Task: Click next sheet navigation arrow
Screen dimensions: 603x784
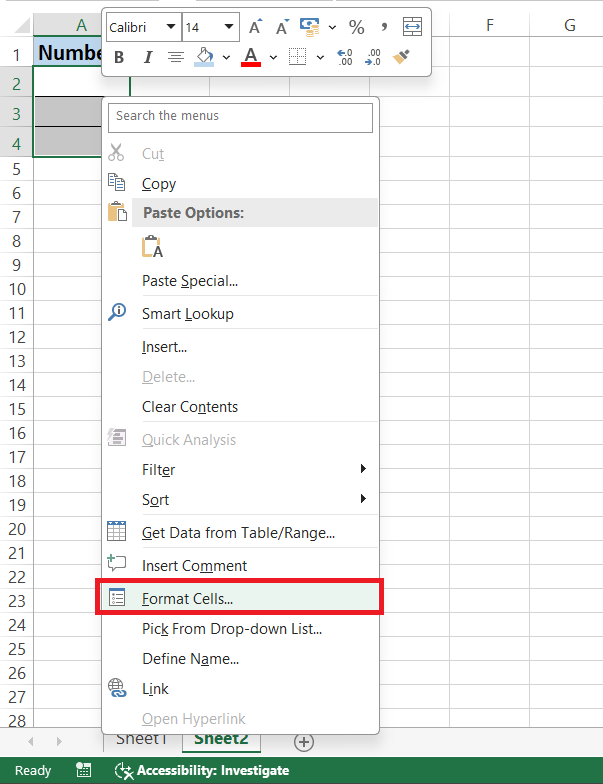Action: pos(59,742)
